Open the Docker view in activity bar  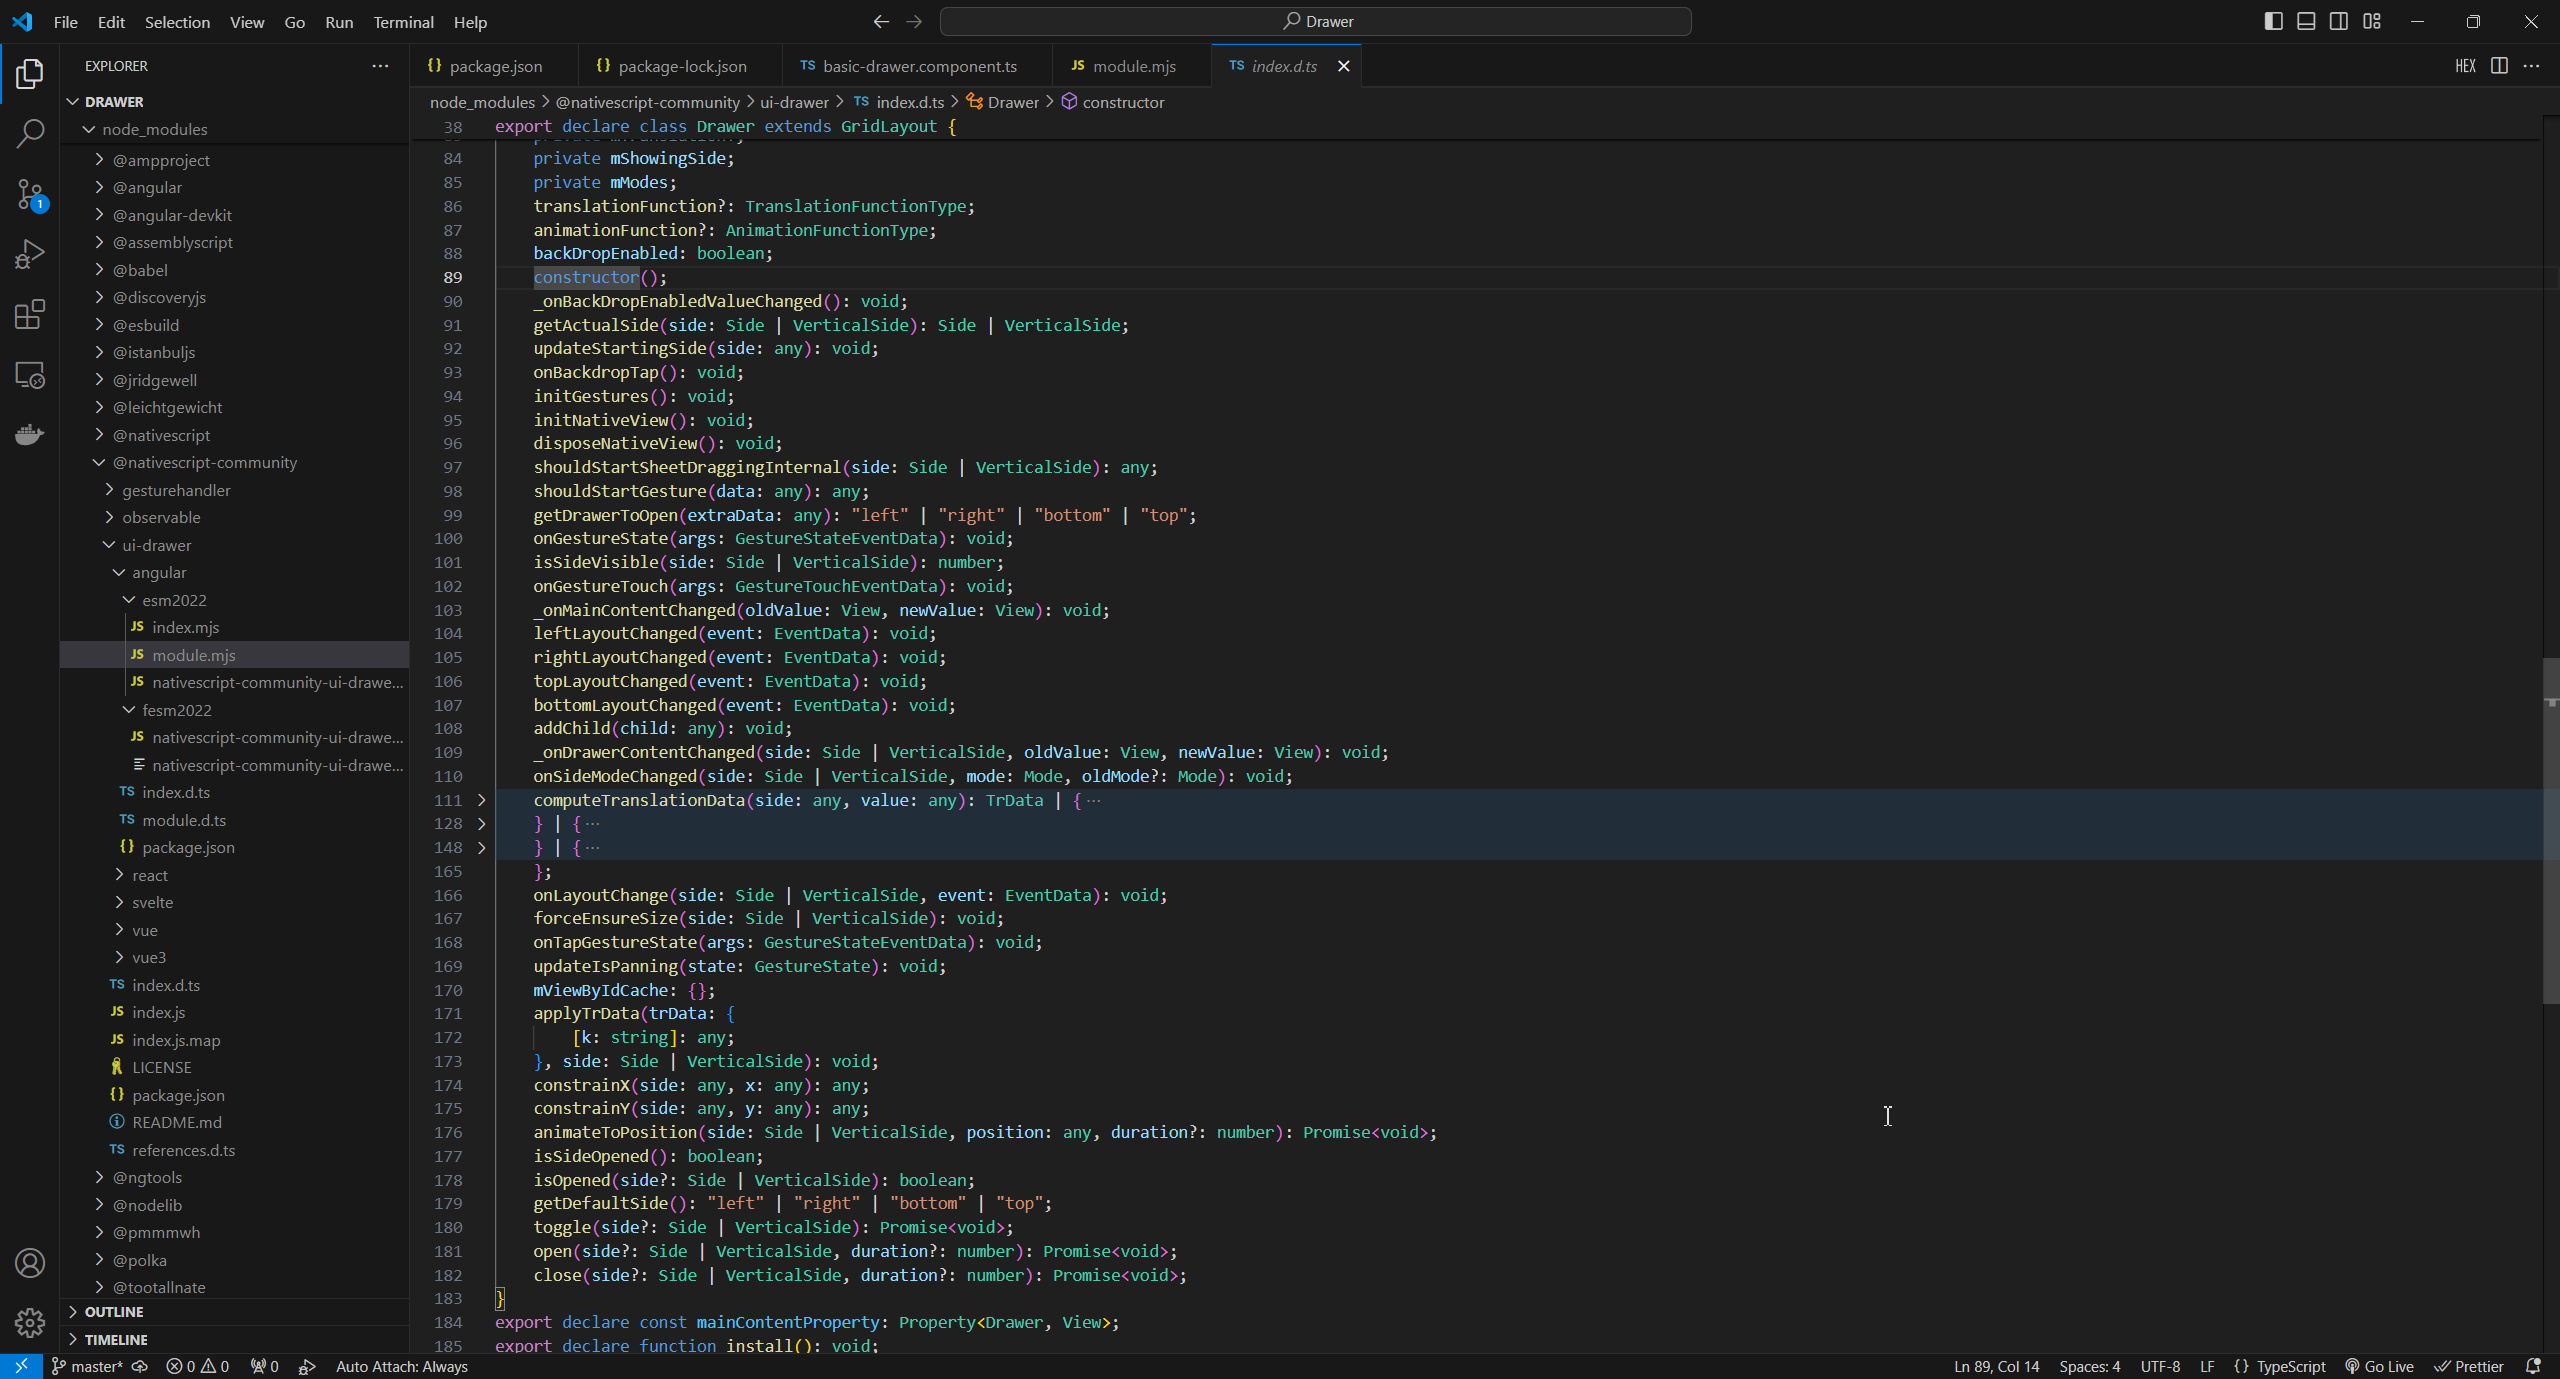pyautogui.click(x=30, y=435)
